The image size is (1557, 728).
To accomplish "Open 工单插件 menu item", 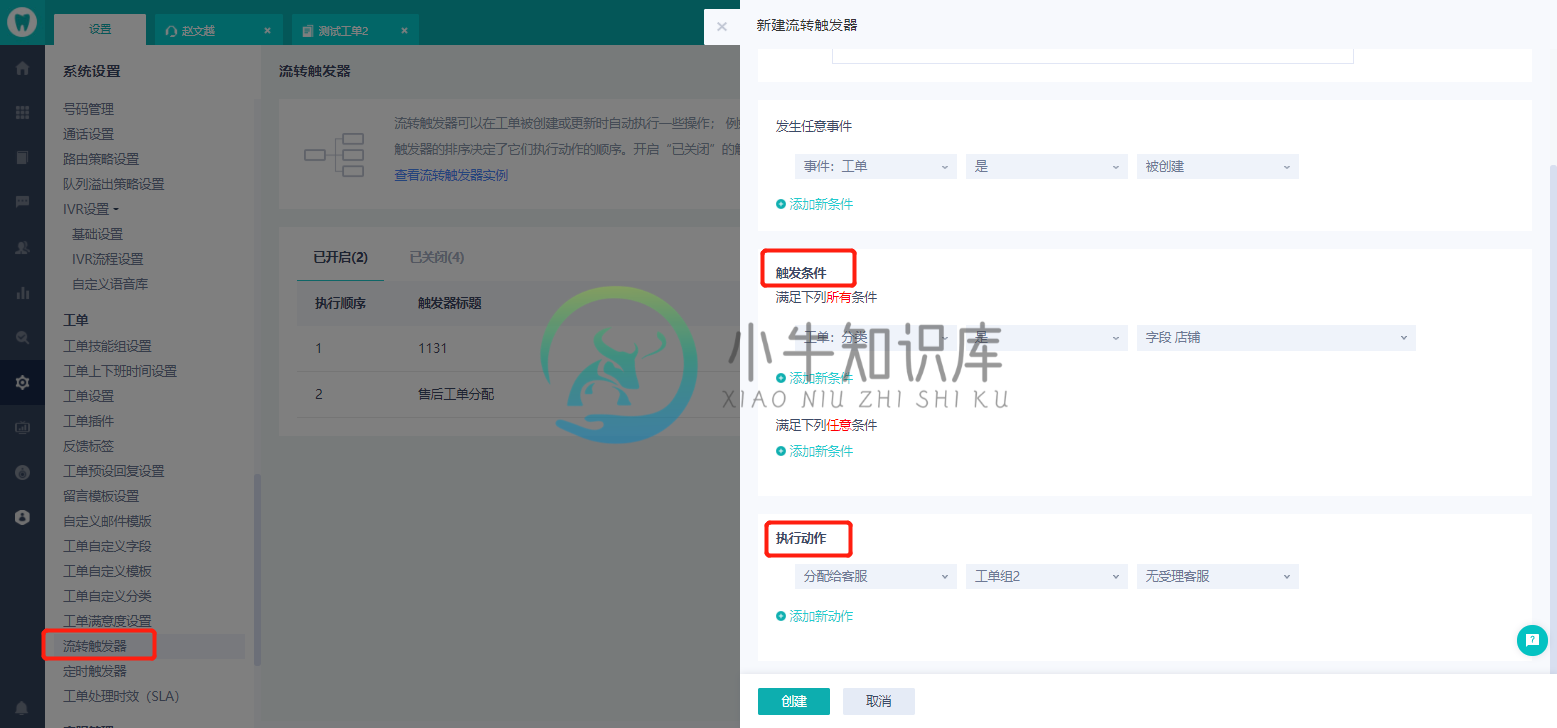I will point(88,421).
